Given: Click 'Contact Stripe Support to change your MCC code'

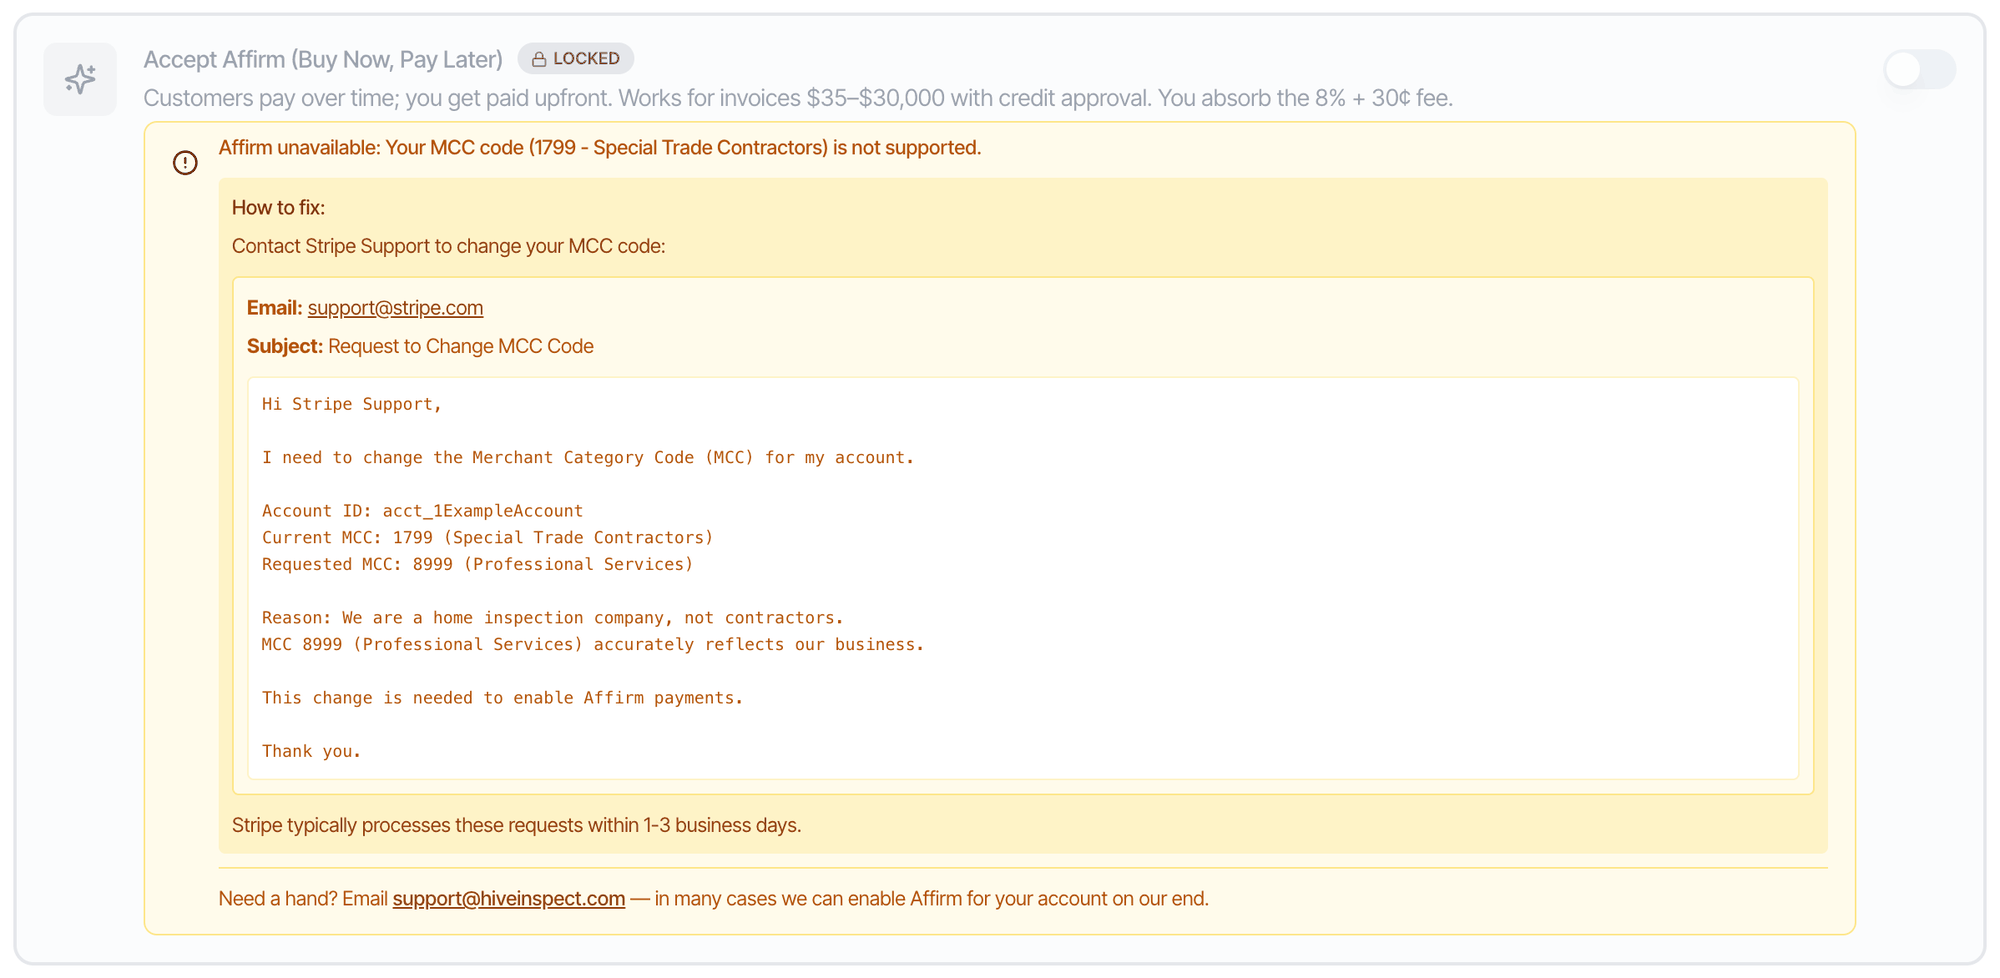Looking at the screenshot, I should pos(448,246).
